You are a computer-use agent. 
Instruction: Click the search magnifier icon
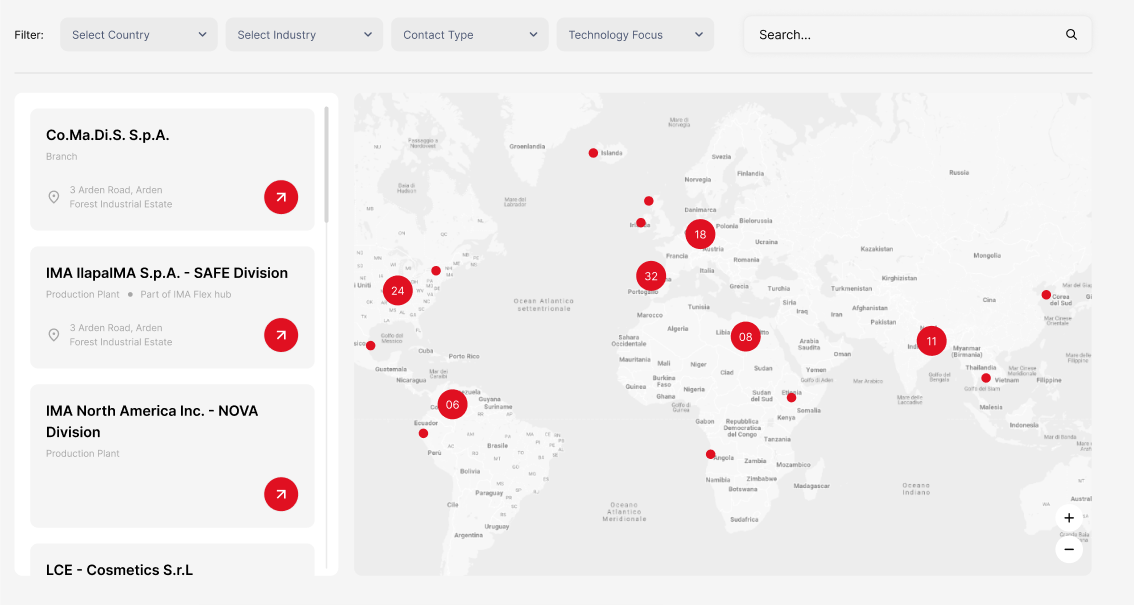(x=1071, y=35)
